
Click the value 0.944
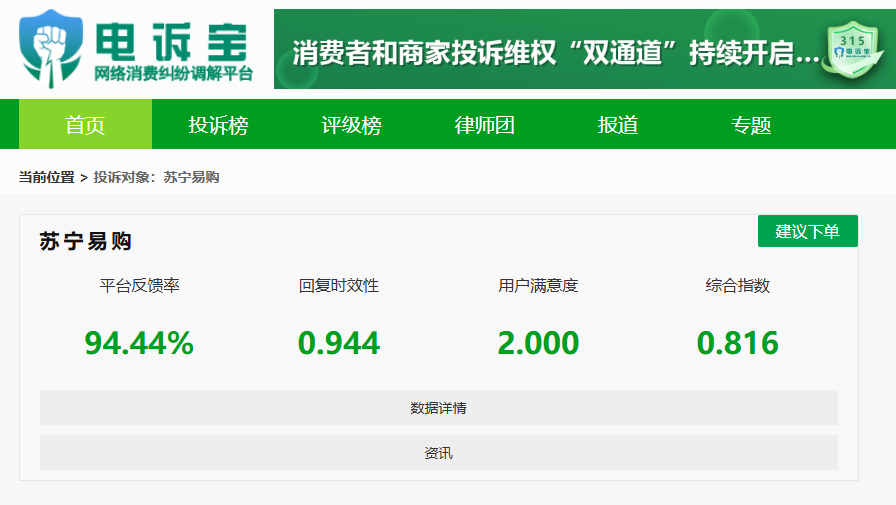pos(339,343)
